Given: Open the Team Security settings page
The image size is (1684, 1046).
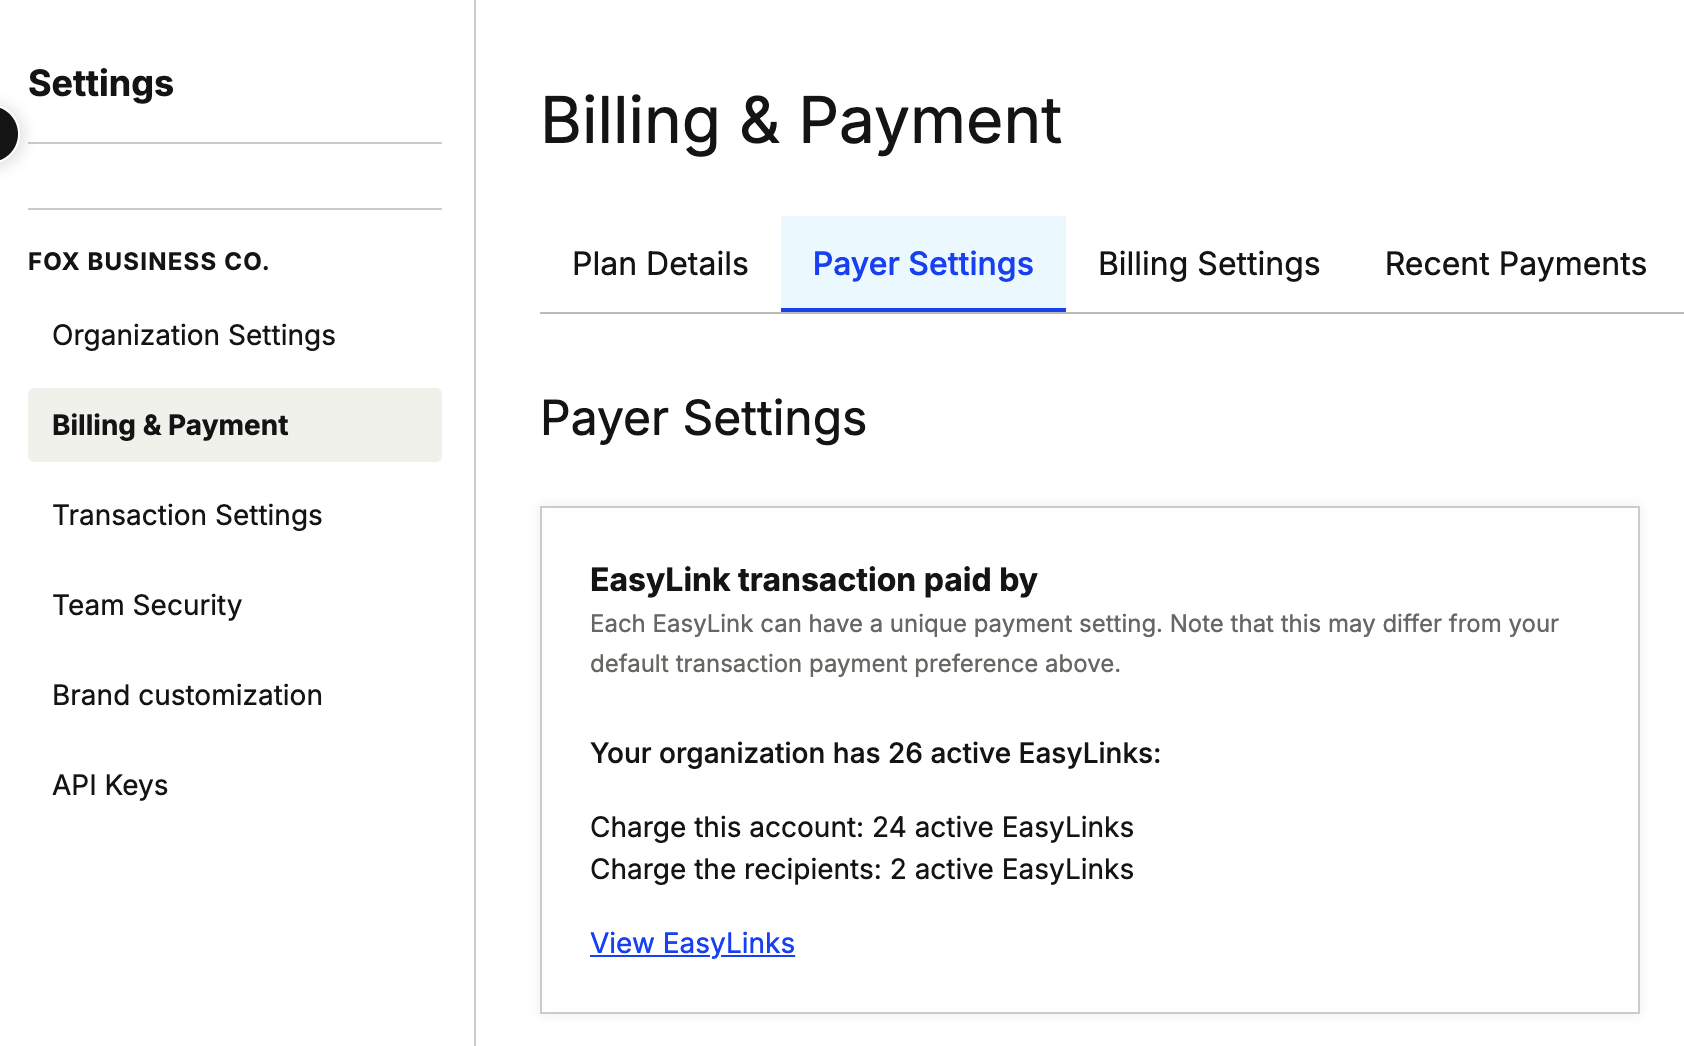Looking at the screenshot, I should [235, 605].
